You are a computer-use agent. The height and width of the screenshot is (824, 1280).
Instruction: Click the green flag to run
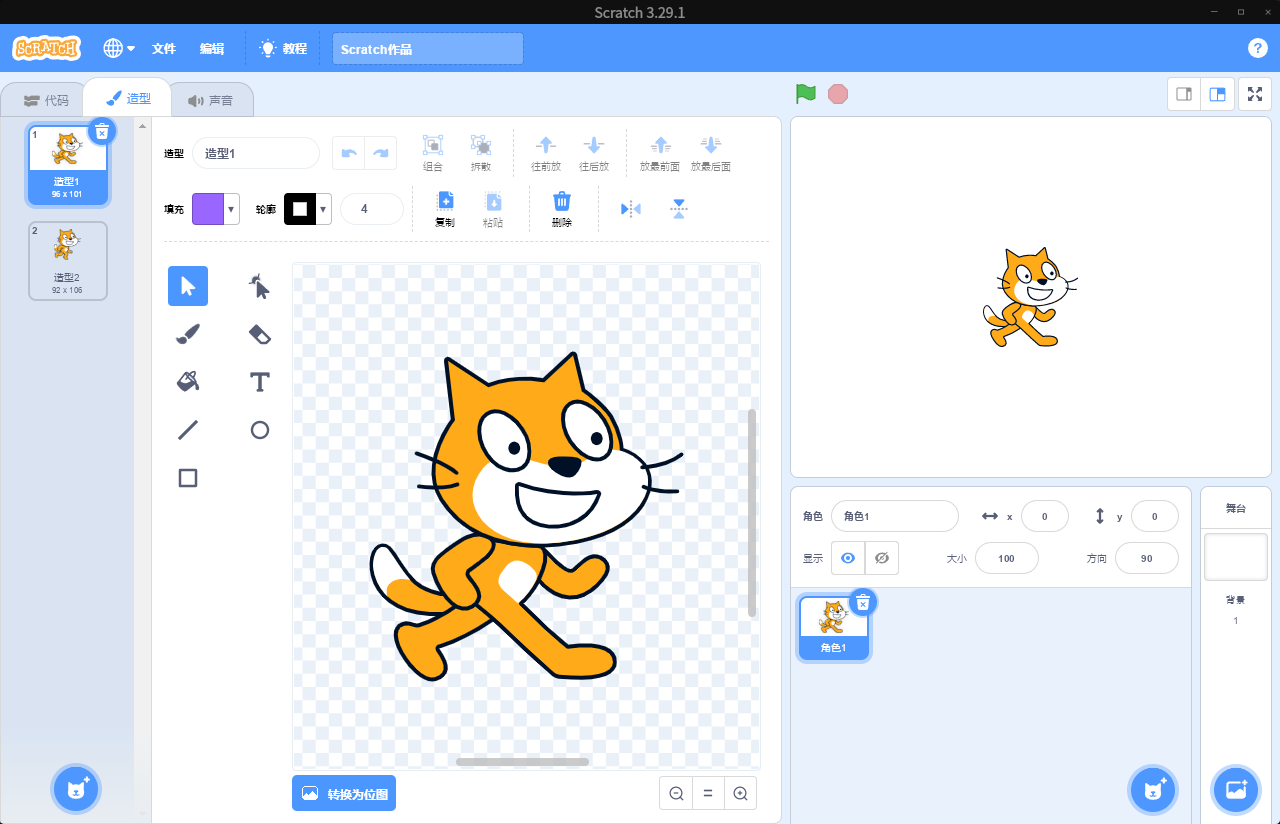(806, 94)
